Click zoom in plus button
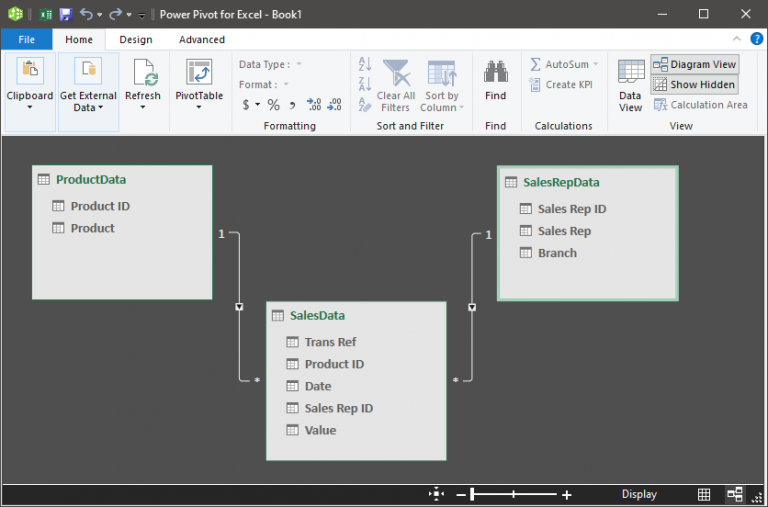The image size is (768, 507). point(567,495)
